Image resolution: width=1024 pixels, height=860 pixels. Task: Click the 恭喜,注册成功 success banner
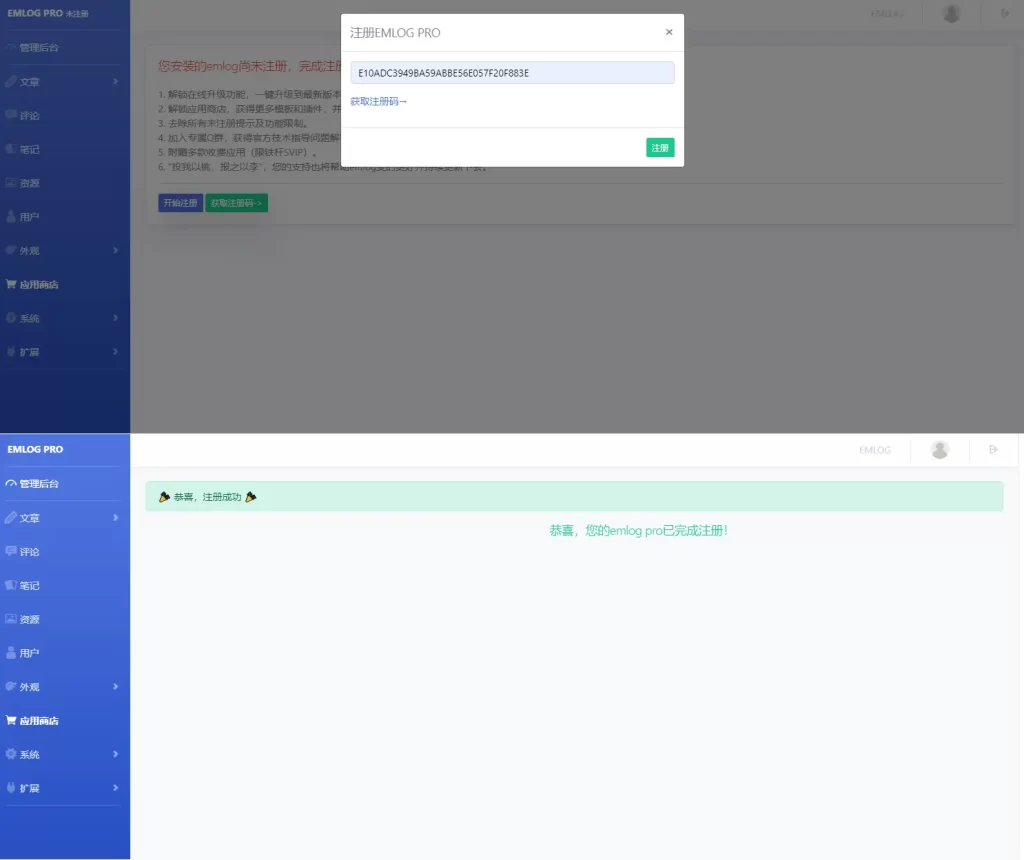click(573, 496)
